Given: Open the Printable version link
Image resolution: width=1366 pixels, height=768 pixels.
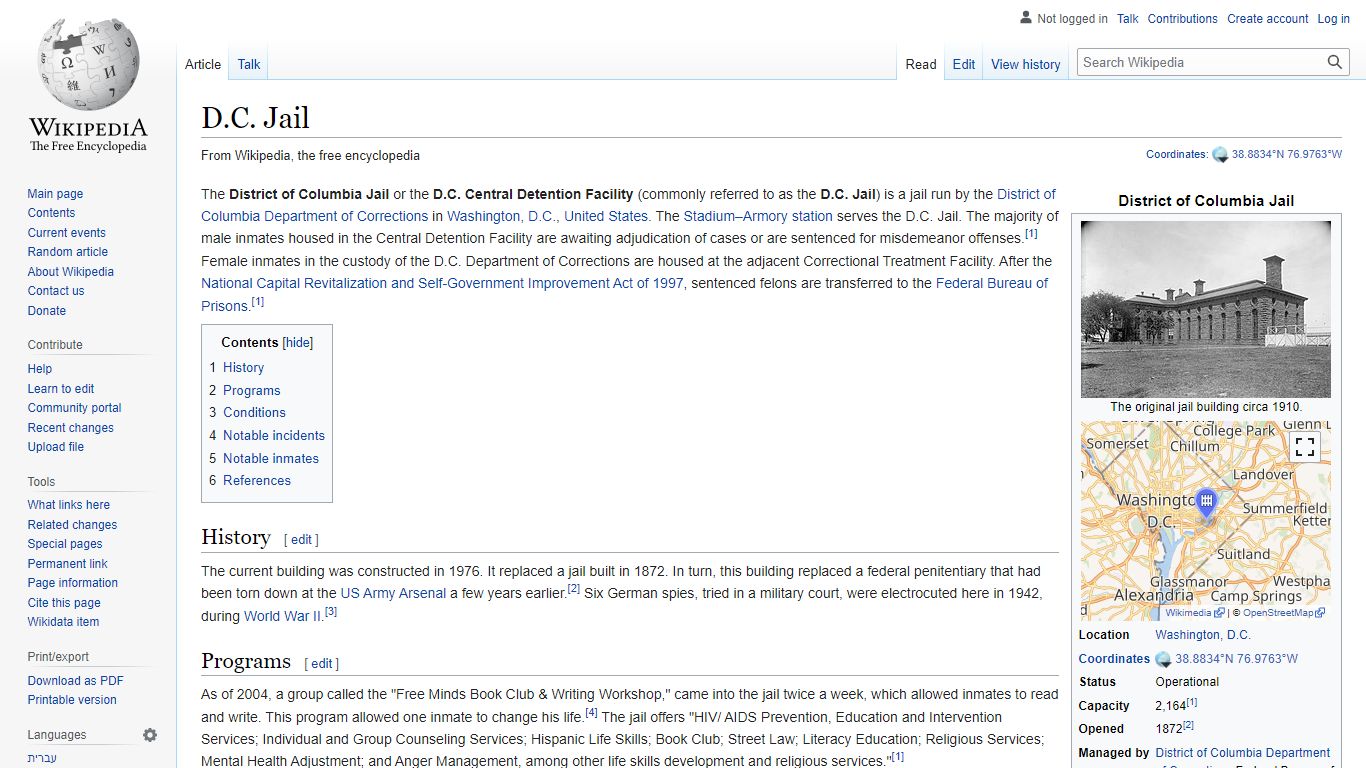Looking at the screenshot, I should [72, 700].
